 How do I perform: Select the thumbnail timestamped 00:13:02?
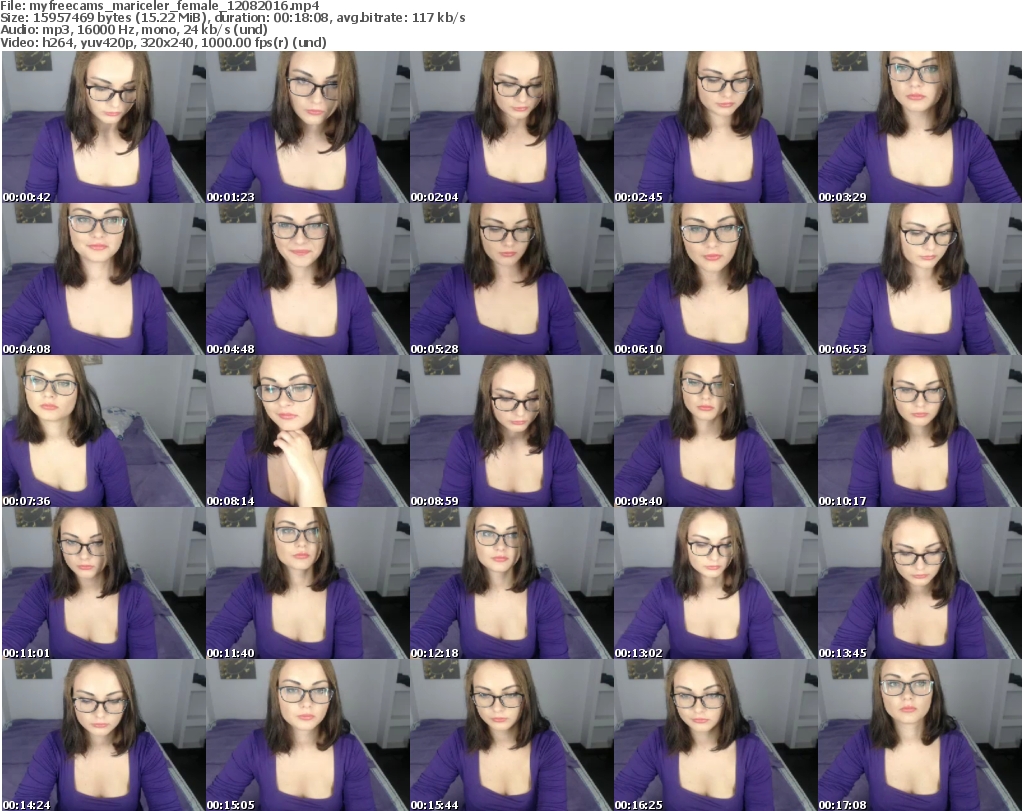click(x=715, y=584)
